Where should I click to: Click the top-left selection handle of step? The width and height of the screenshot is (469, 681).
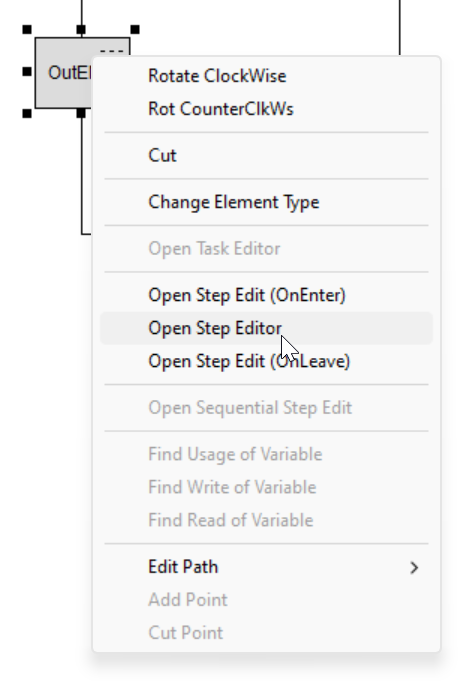[x=27, y=30]
